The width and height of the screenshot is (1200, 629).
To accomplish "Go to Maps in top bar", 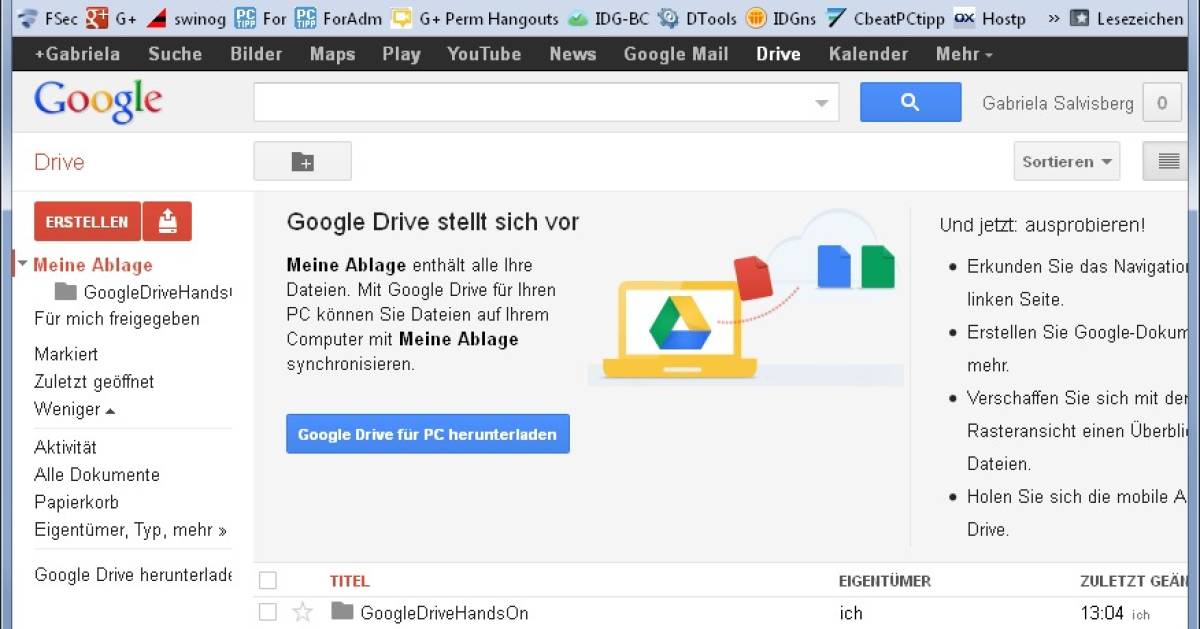I will point(332,54).
